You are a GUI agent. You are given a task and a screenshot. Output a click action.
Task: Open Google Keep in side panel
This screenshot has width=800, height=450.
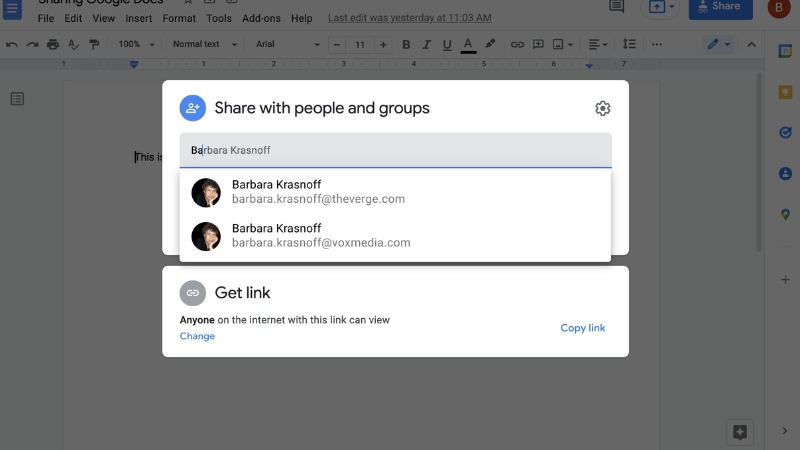[x=785, y=92]
